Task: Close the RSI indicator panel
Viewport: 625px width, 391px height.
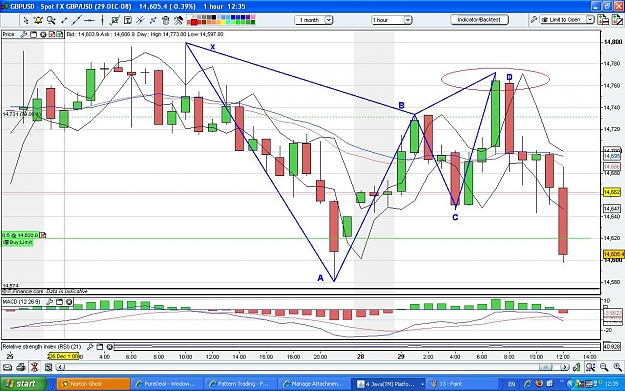Action: pyautogui.click(x=110, y=347)
